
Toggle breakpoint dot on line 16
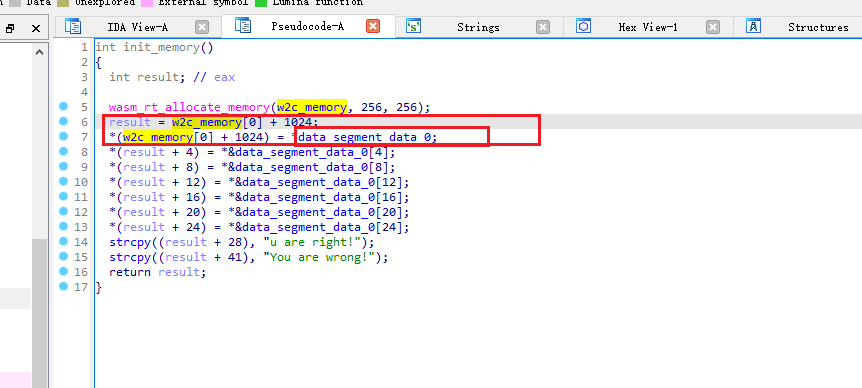(x=64, y=271)
